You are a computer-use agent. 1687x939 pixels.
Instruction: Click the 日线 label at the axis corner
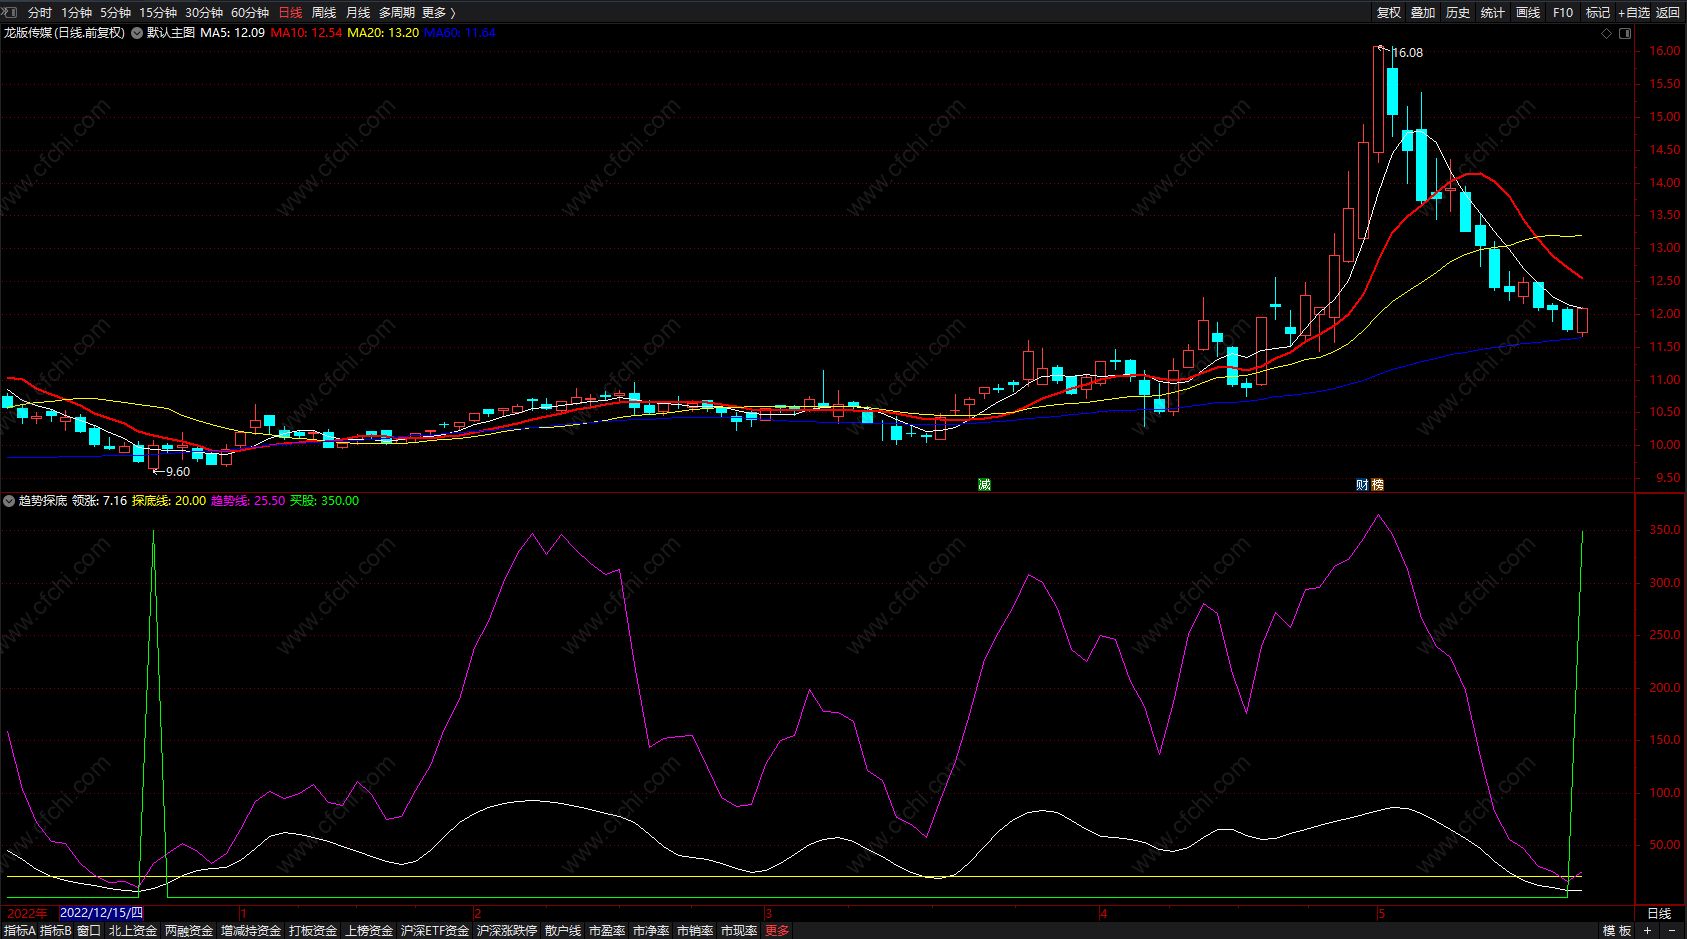[x=1659, y=913]
